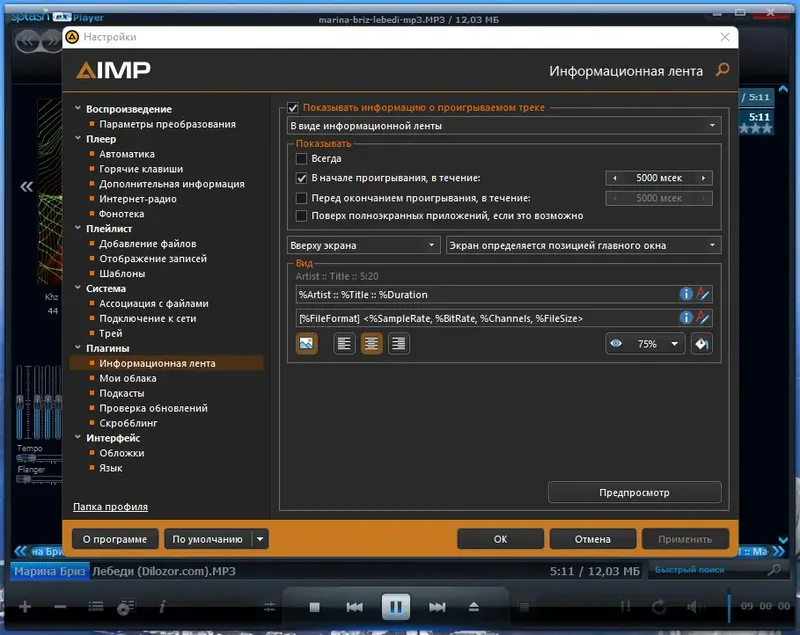Enable 'Поверх полноэкранных приложений' checkbox

click(301, 216)
